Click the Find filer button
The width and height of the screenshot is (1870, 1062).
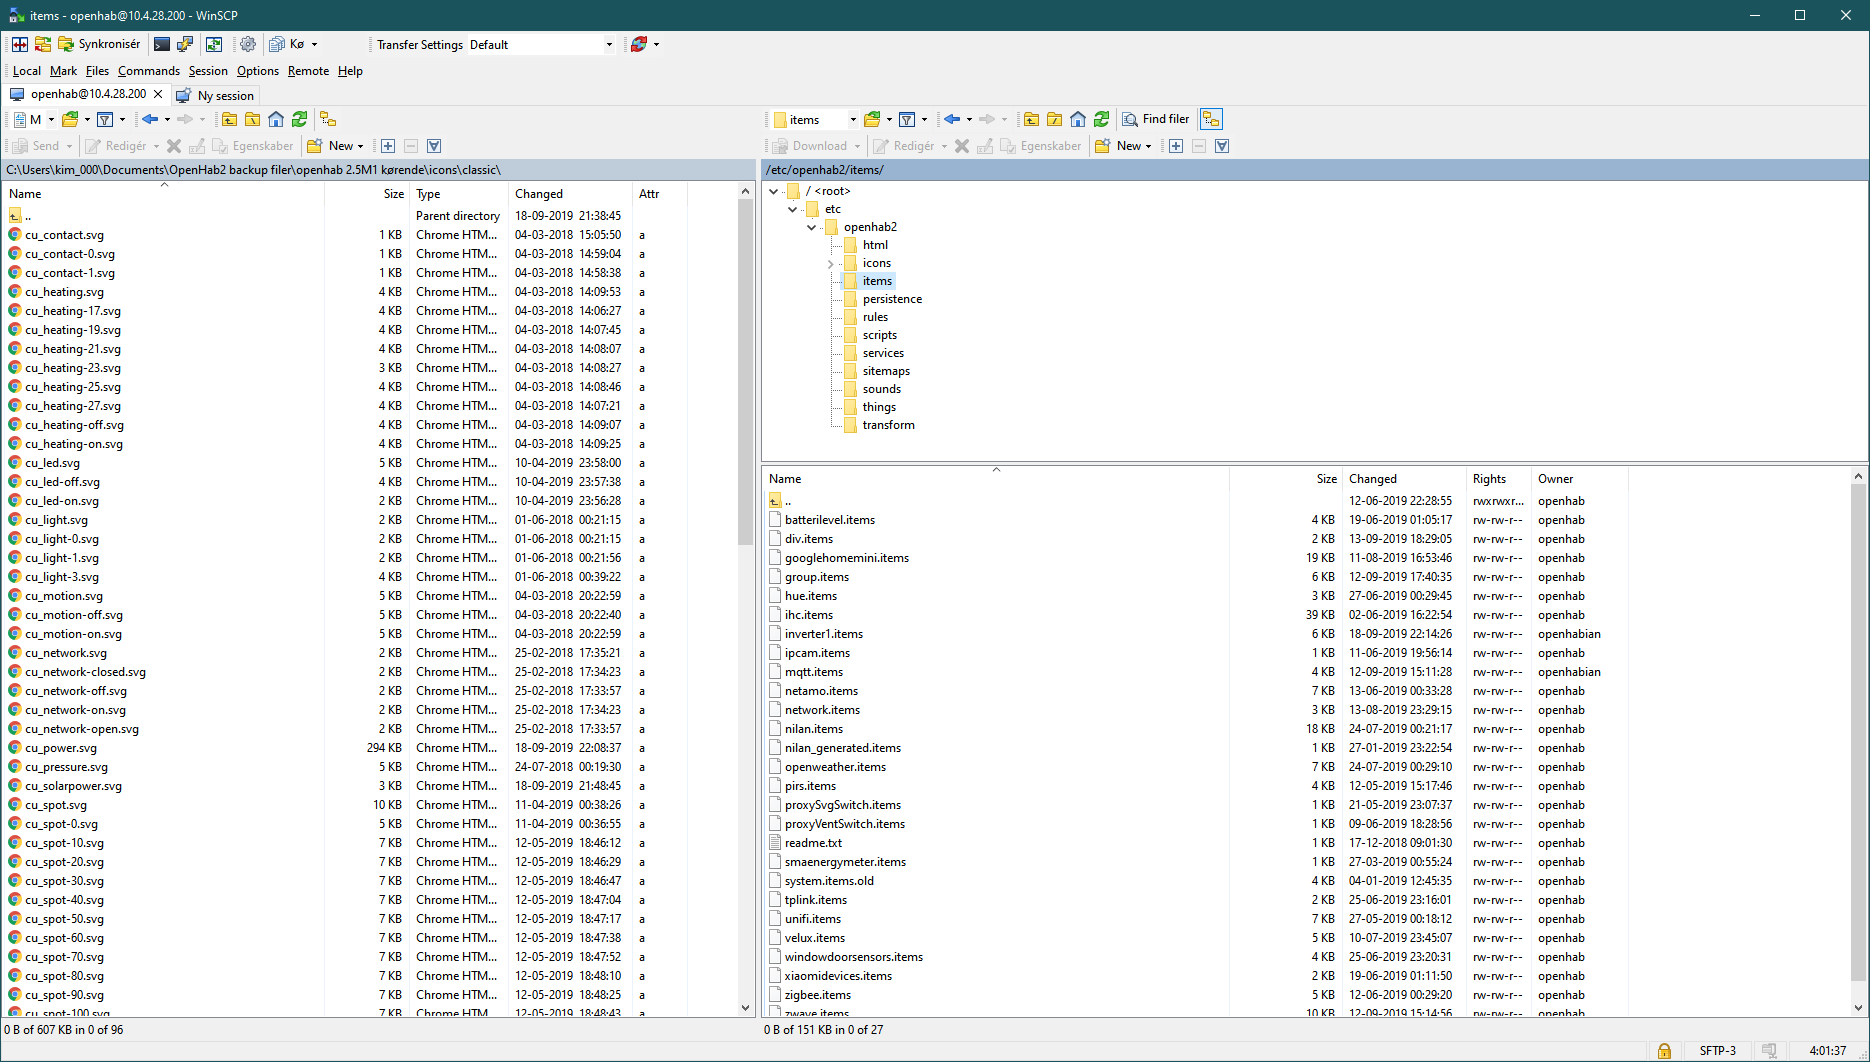[1156, 119]
